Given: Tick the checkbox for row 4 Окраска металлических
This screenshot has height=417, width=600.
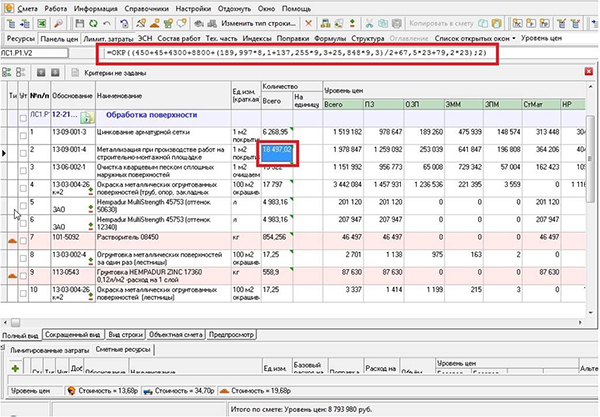Looking at the screenshot, I should pyautogui.click(x=23, y=189).
